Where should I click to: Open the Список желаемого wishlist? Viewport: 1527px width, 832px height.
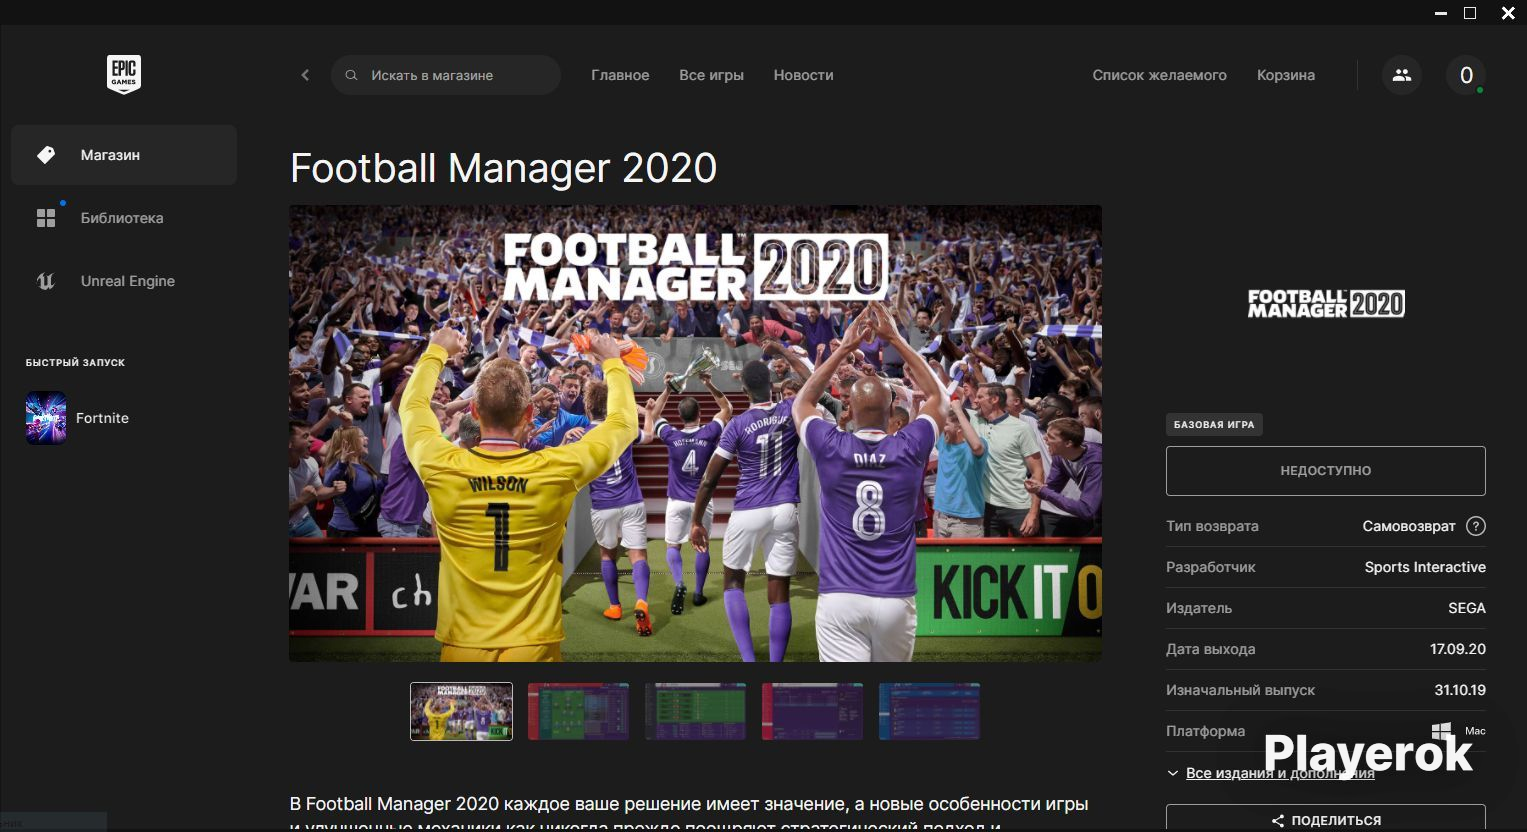coord(1159,75)
